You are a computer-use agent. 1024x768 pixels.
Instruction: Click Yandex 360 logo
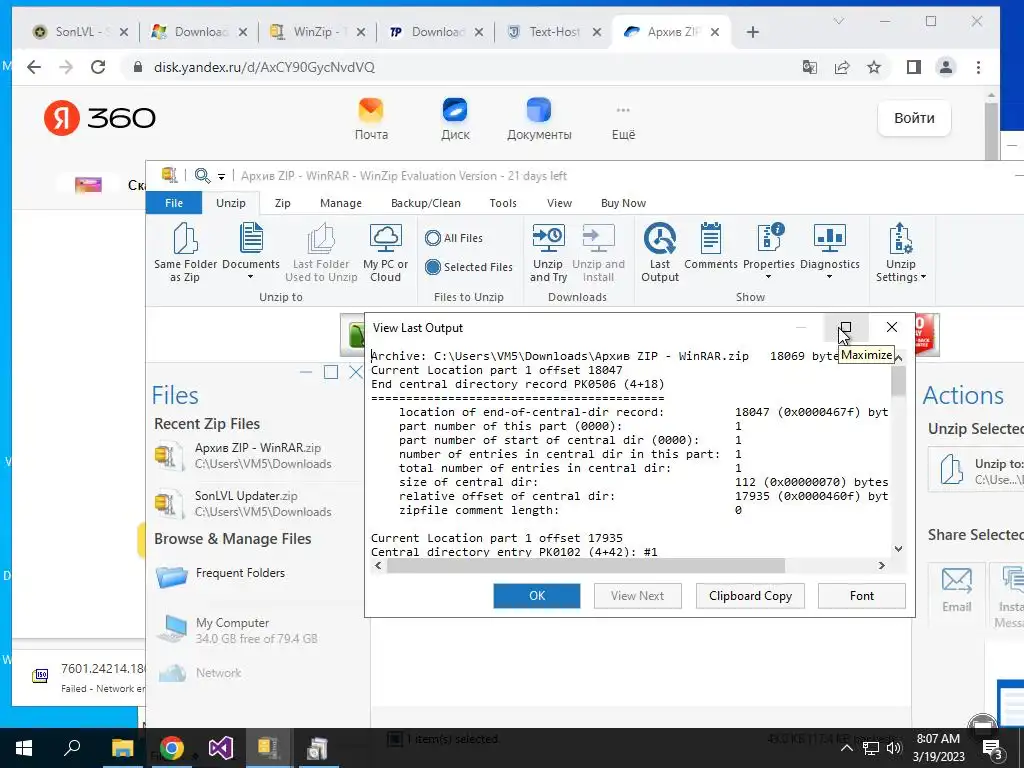[100, 118]
